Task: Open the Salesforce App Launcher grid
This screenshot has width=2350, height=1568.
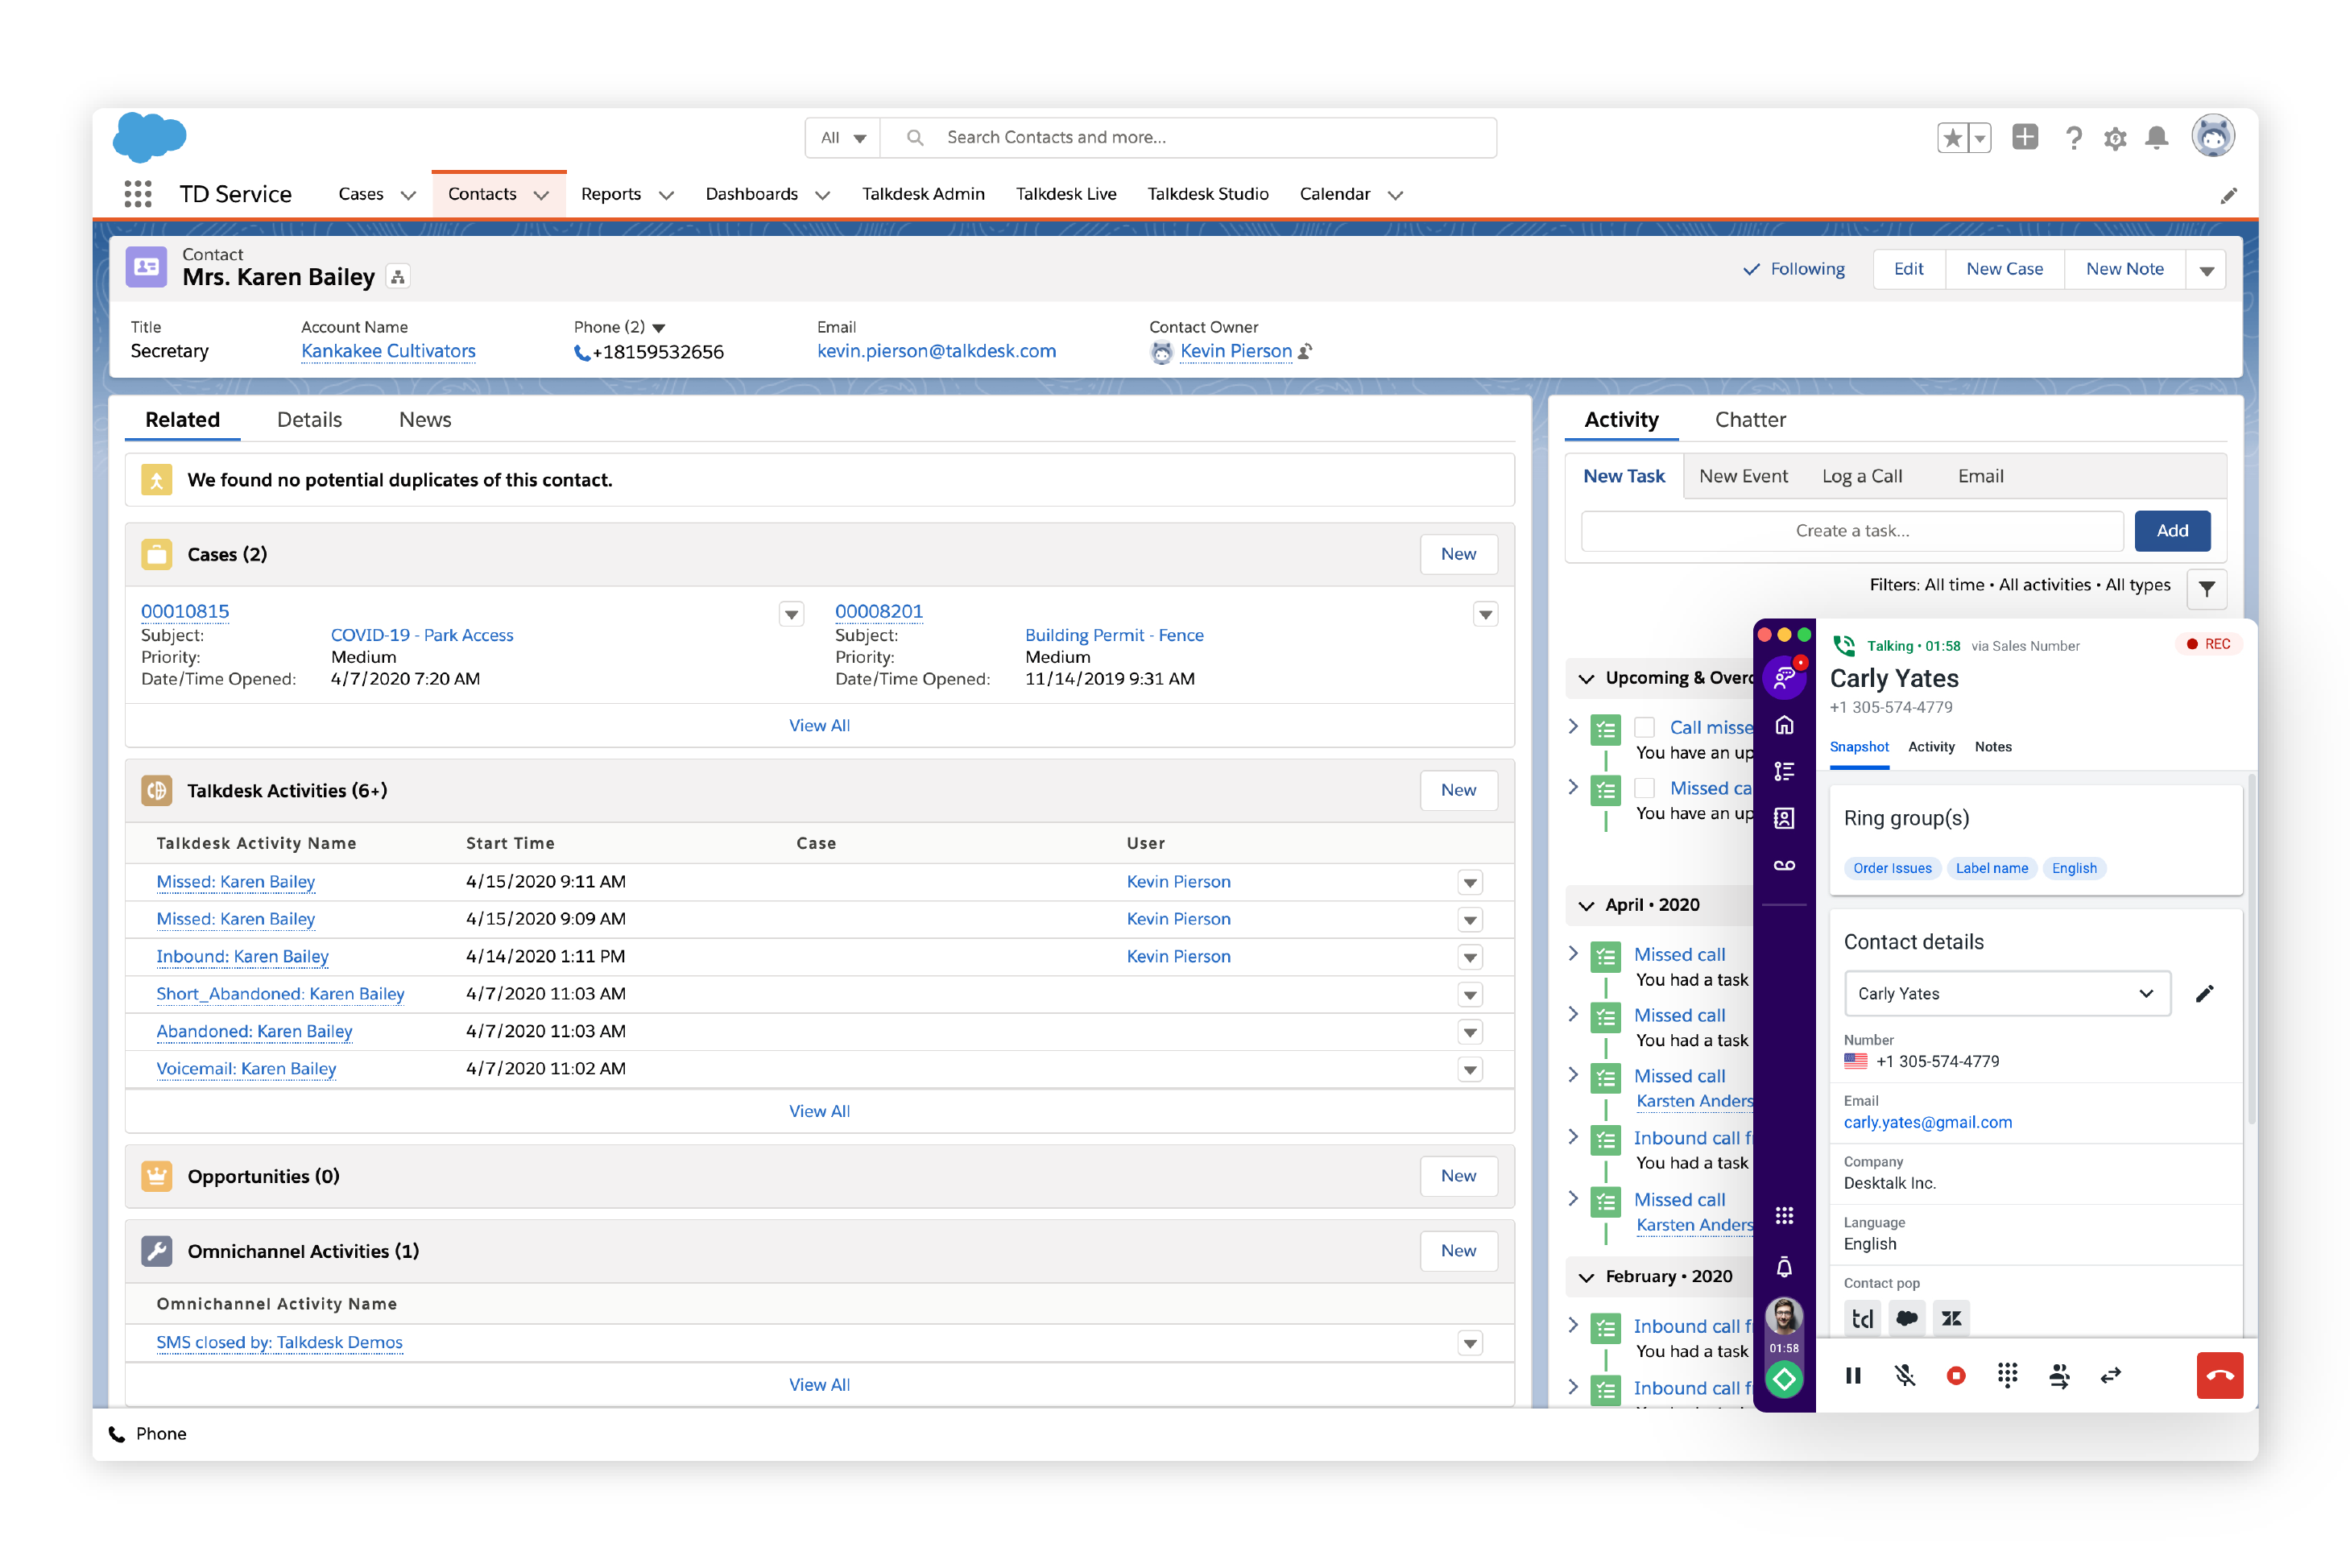Action: coord(138,194)
